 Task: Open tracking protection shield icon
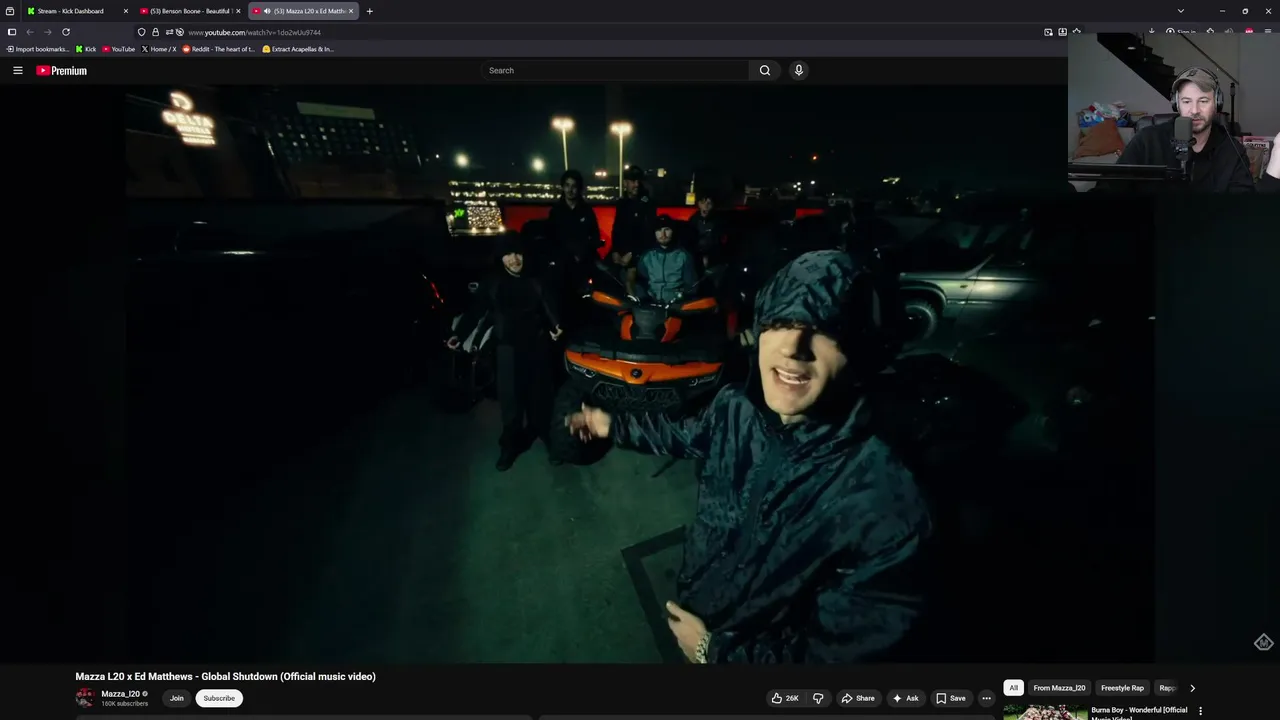[x=141, y=32]
